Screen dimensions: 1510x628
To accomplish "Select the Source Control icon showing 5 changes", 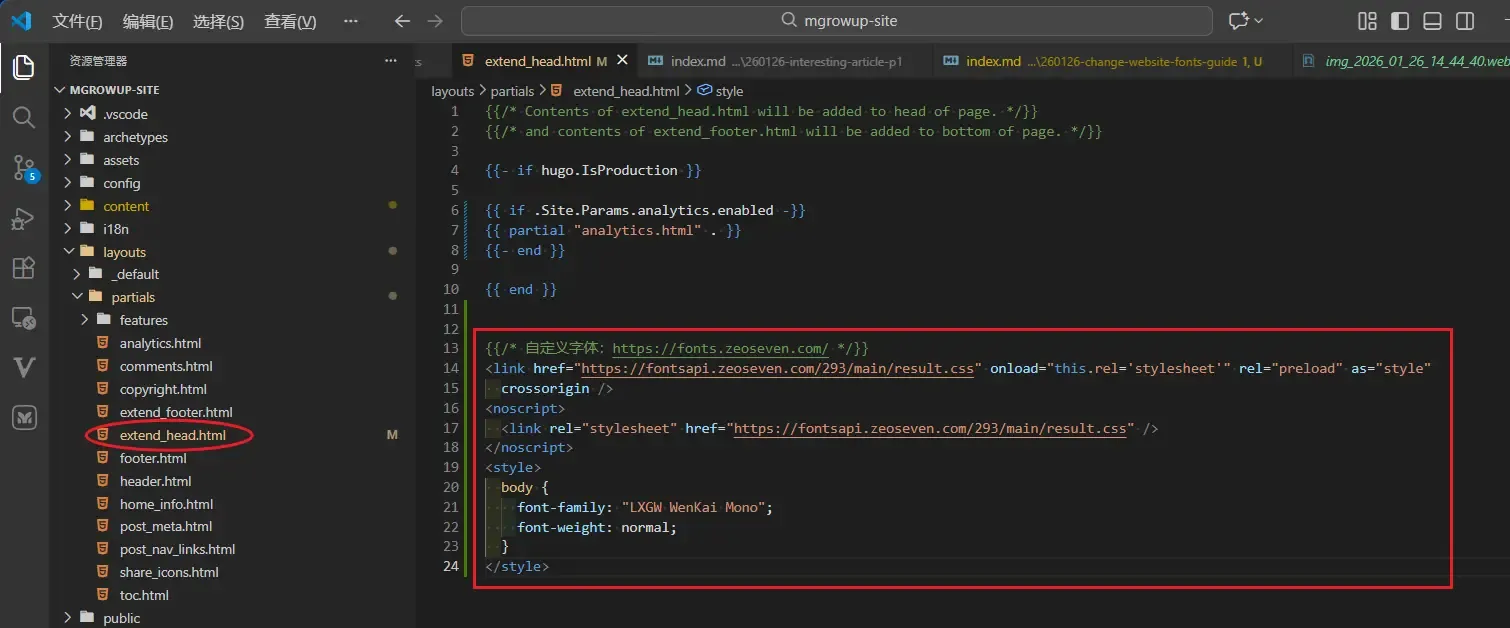I will (24, 168).
